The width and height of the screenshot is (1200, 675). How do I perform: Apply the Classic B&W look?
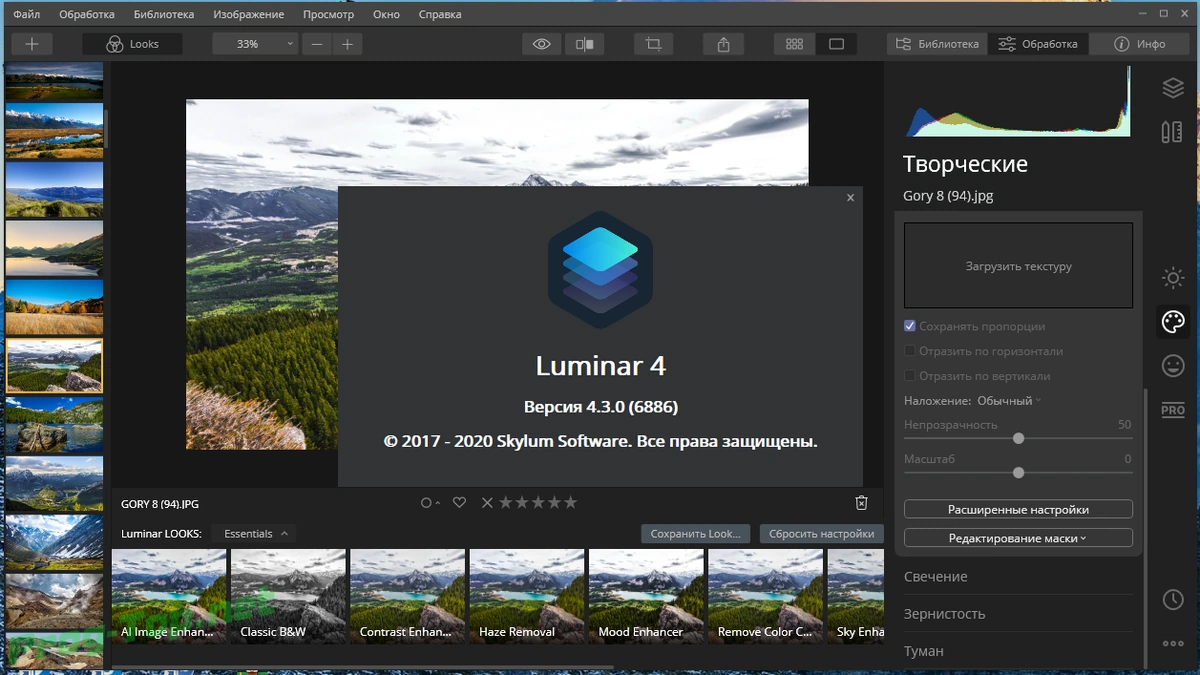pos(288,595)
